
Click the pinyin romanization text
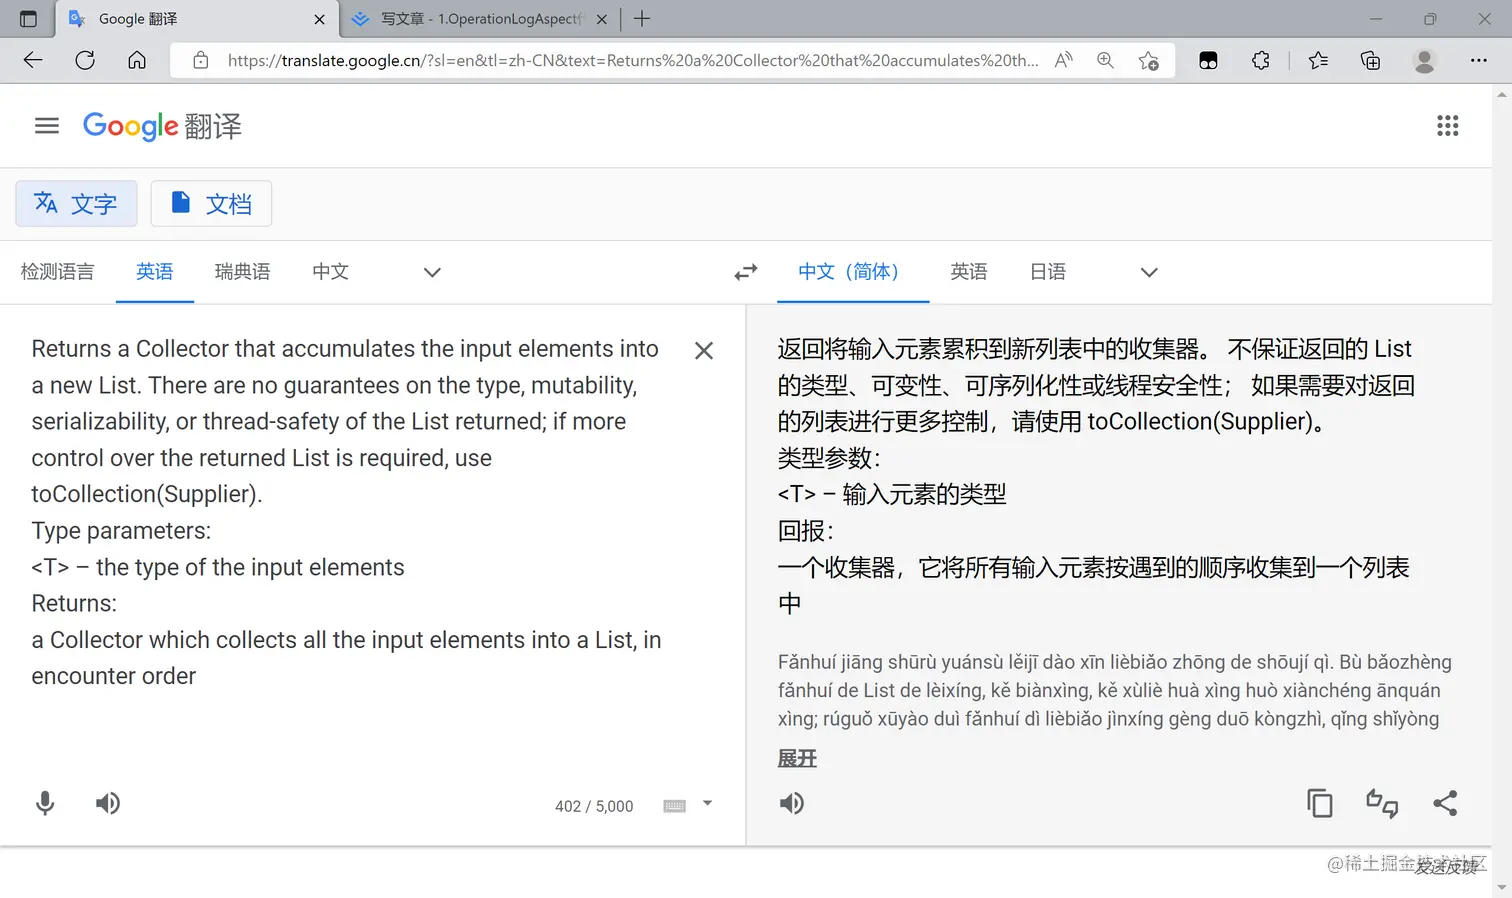[x=1114, y=690]
